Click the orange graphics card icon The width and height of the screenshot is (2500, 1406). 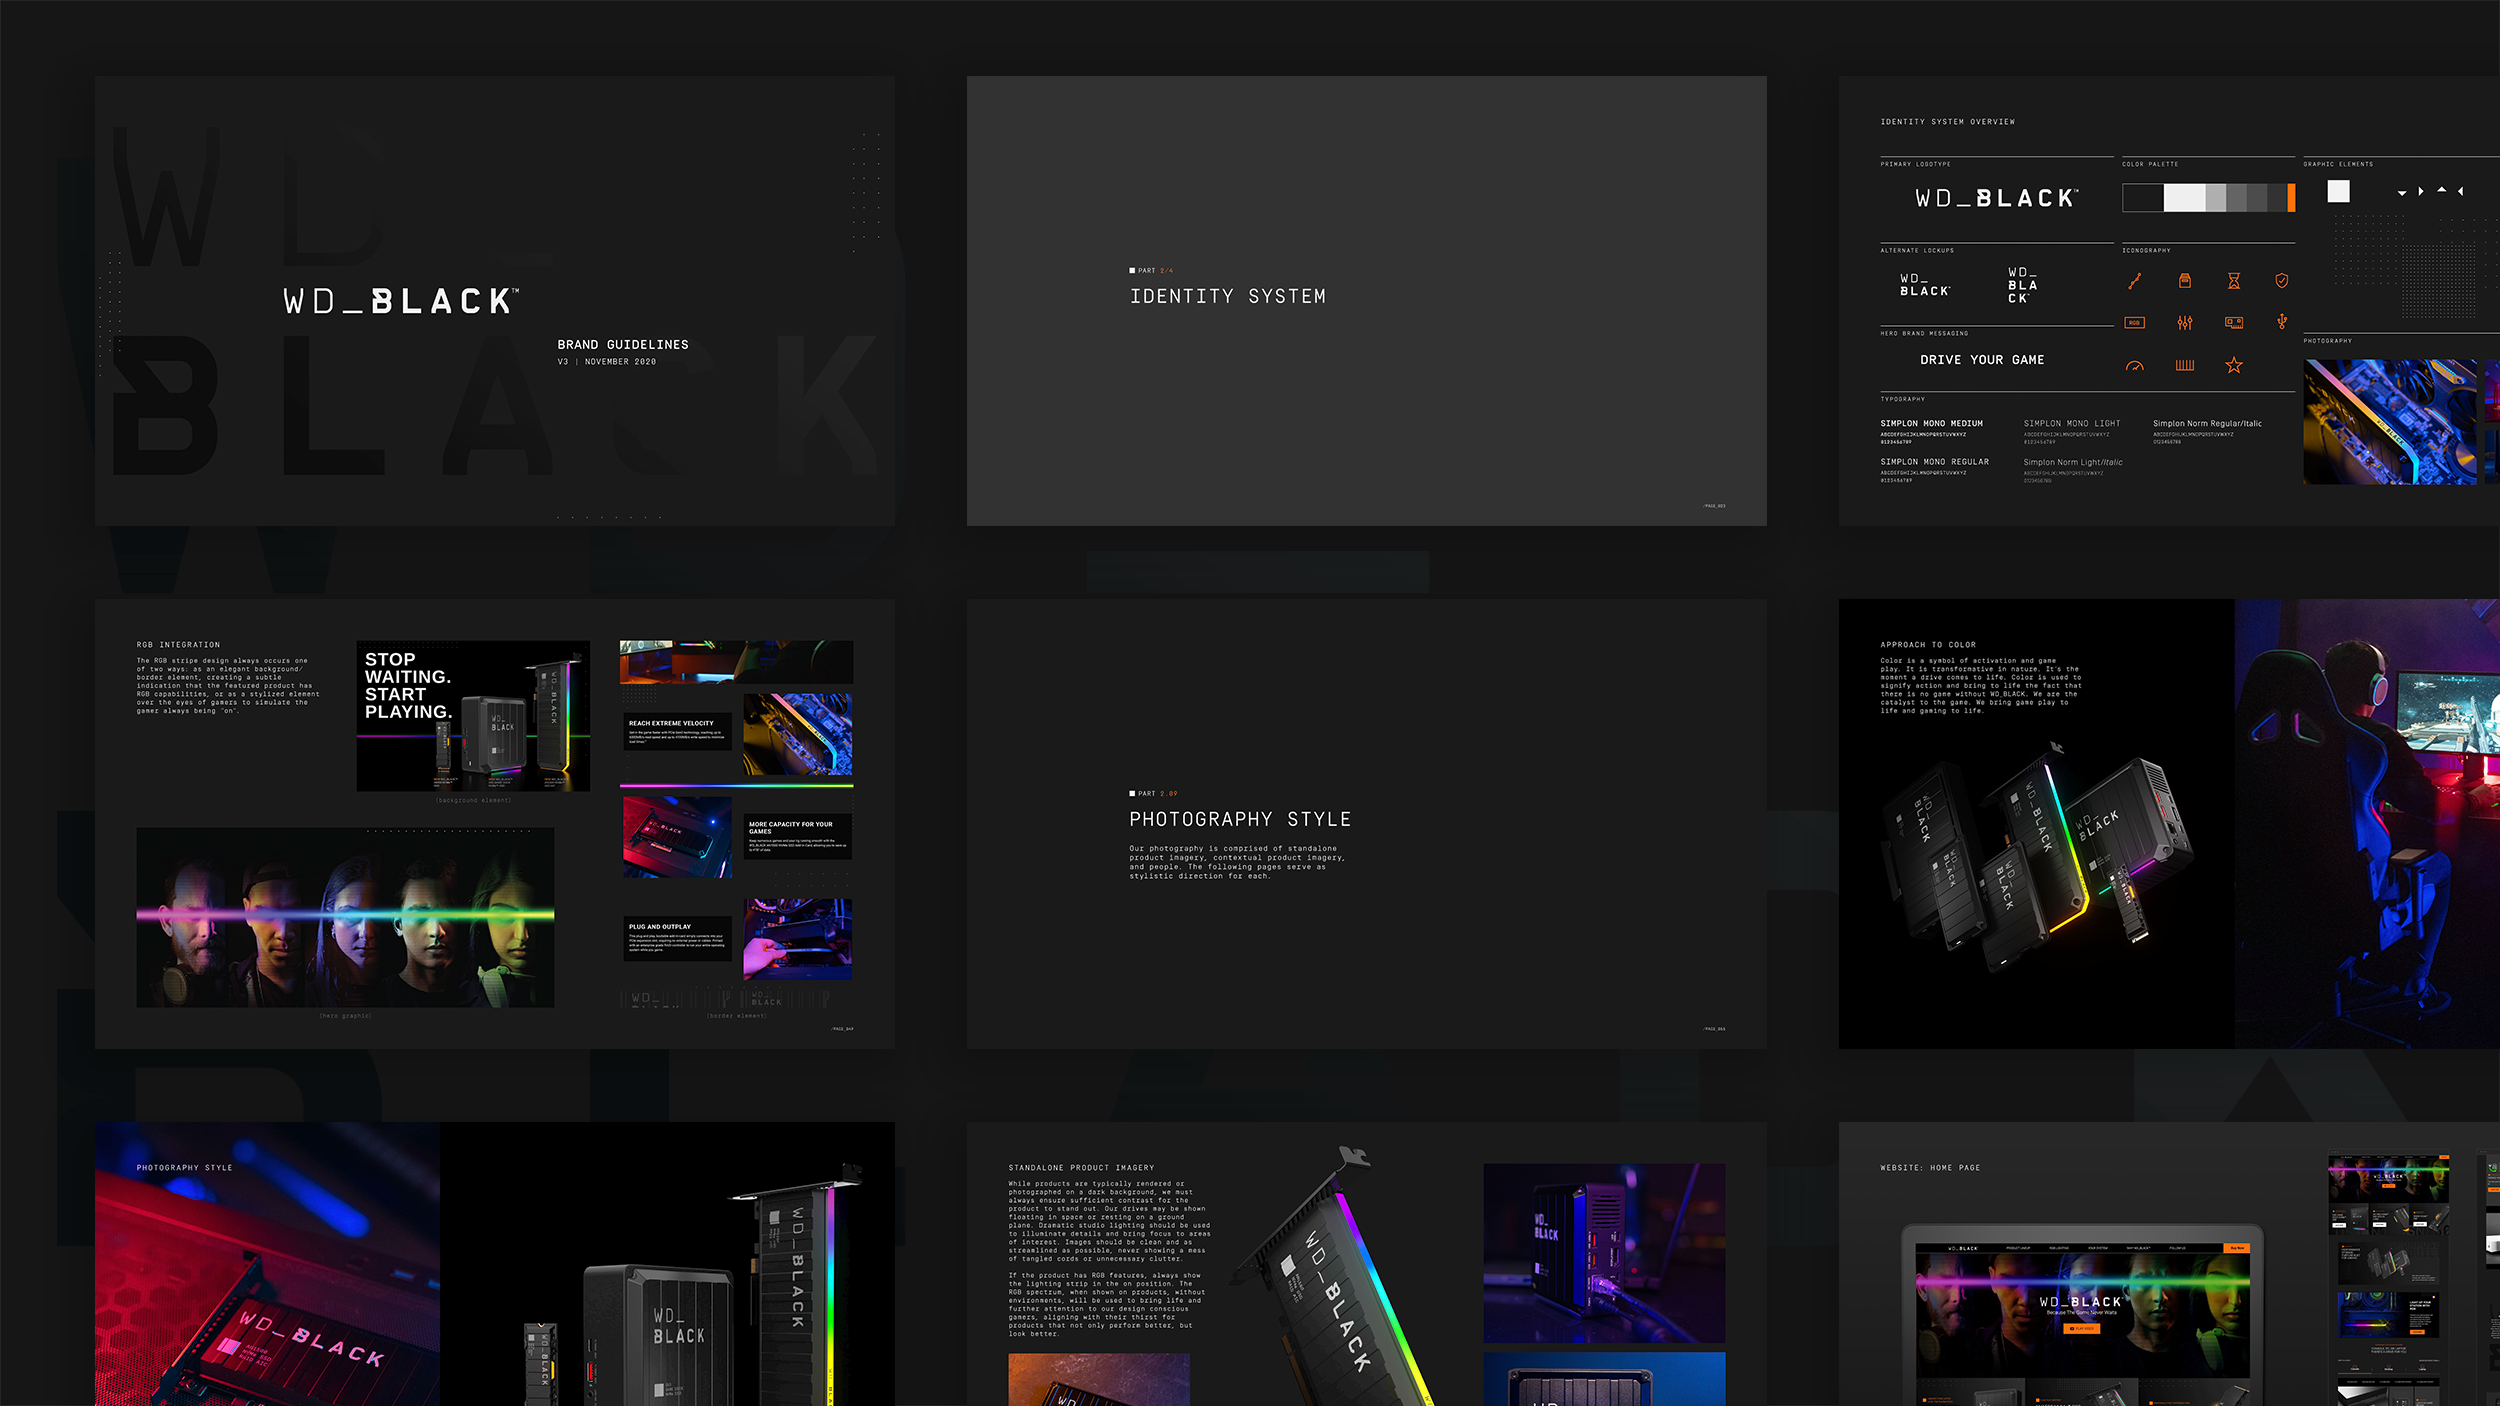pyautogui.click(x=2233, y=322)
